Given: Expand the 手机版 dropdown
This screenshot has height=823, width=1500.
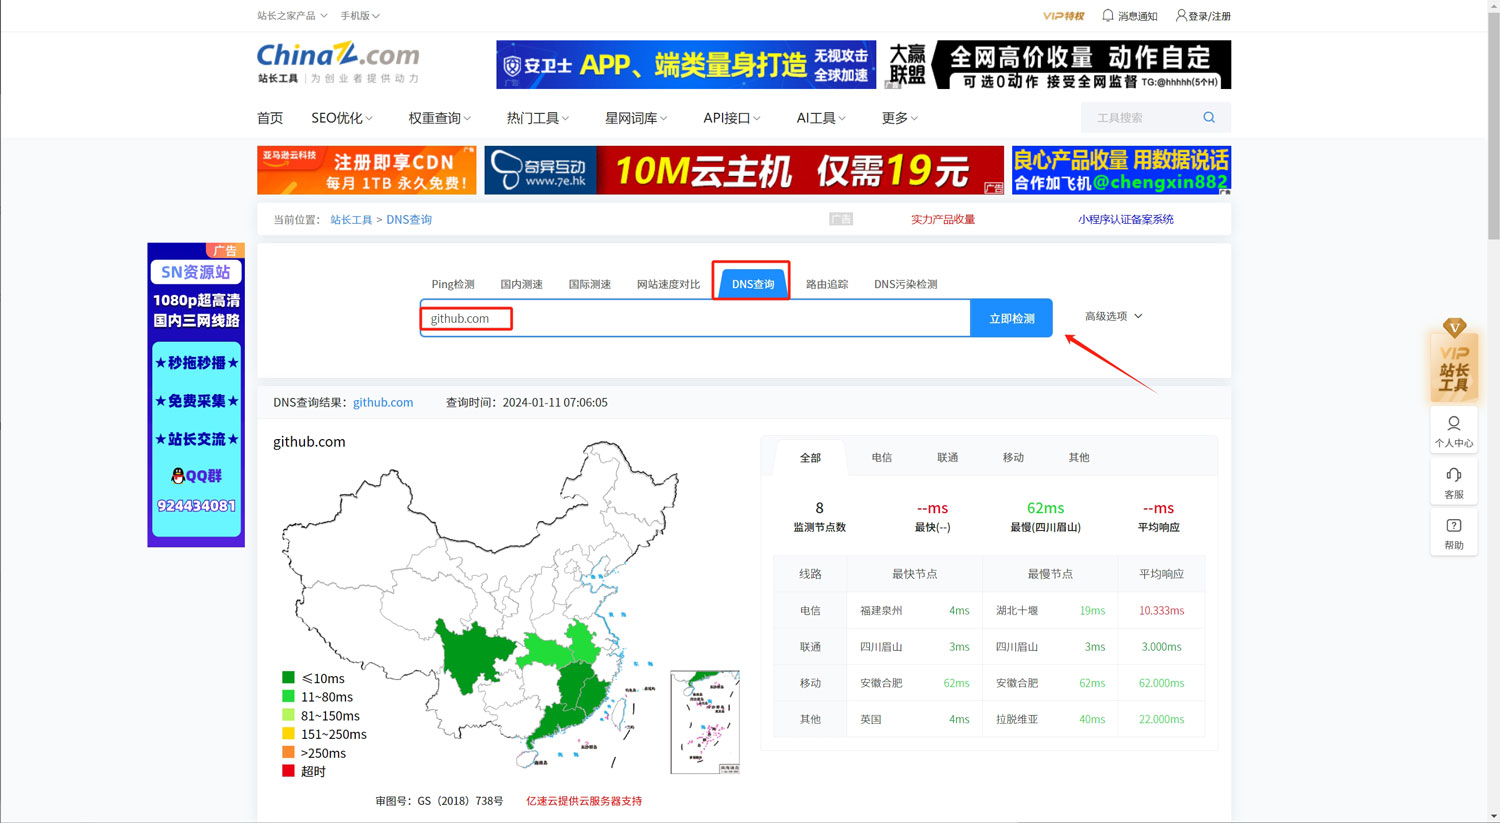Looking at the screenshot, I should tap(360, 16).
